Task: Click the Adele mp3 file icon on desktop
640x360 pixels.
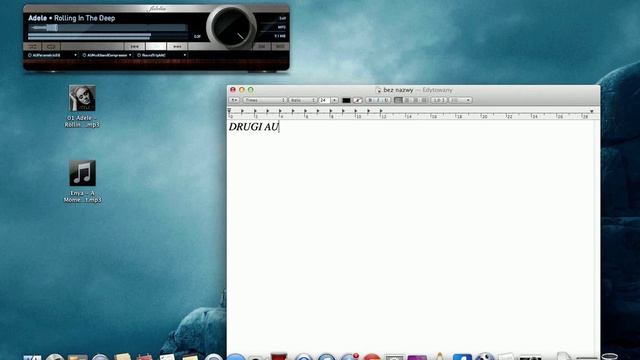Action: (x=82, y=98)
